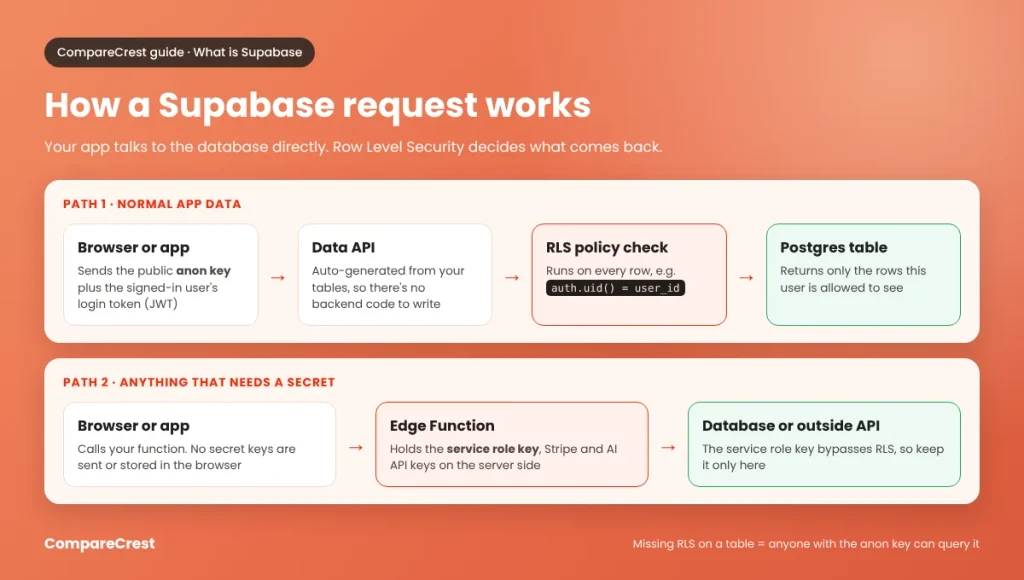The image size is (1024, 580).
Task: Click the "CompareCrest guide · What is Supabase" badge
Action: [179, 52]
